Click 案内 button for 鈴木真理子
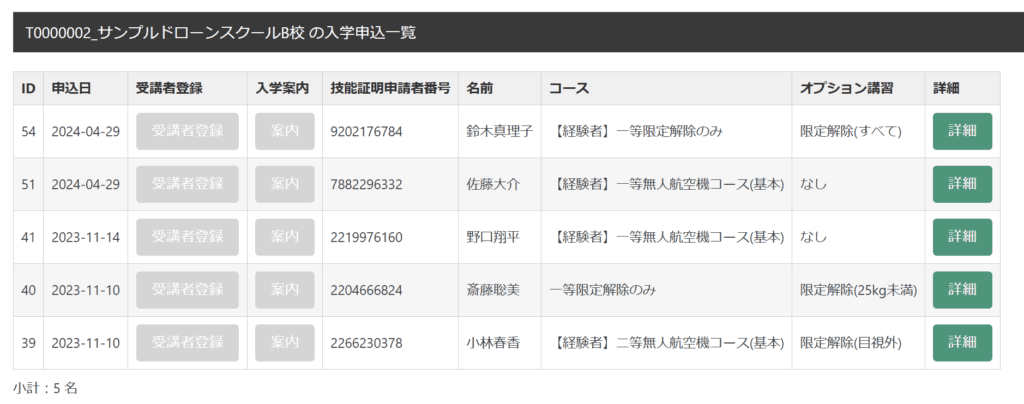The width and height of the screenshot is (1024, 404). click(285, 132)
